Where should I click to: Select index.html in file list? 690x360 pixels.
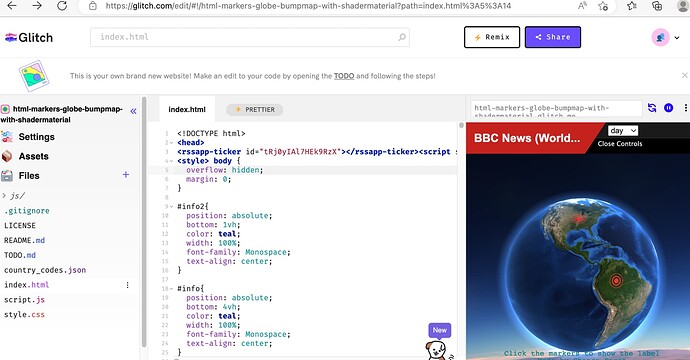[26, 285]
